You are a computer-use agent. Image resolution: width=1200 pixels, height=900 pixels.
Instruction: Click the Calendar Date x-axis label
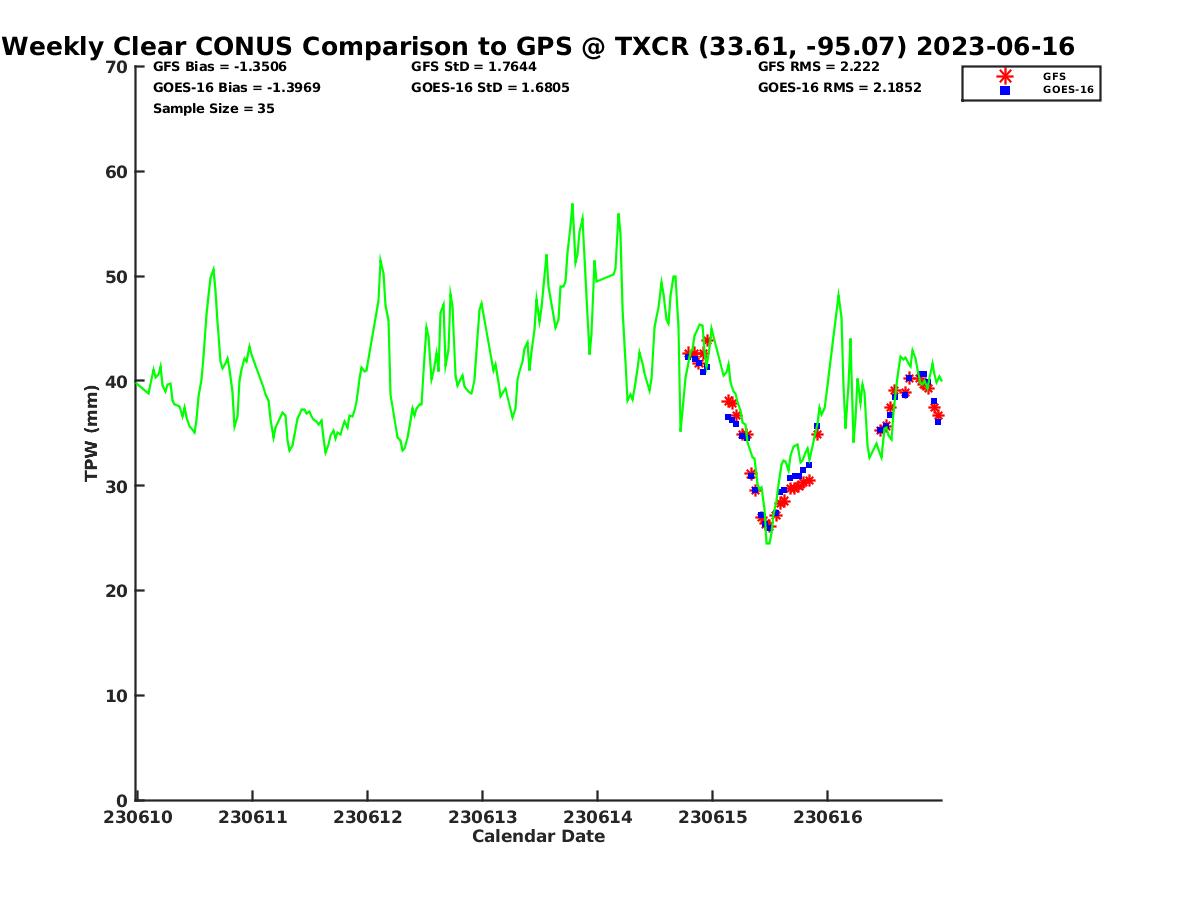[x=538, y=836]
